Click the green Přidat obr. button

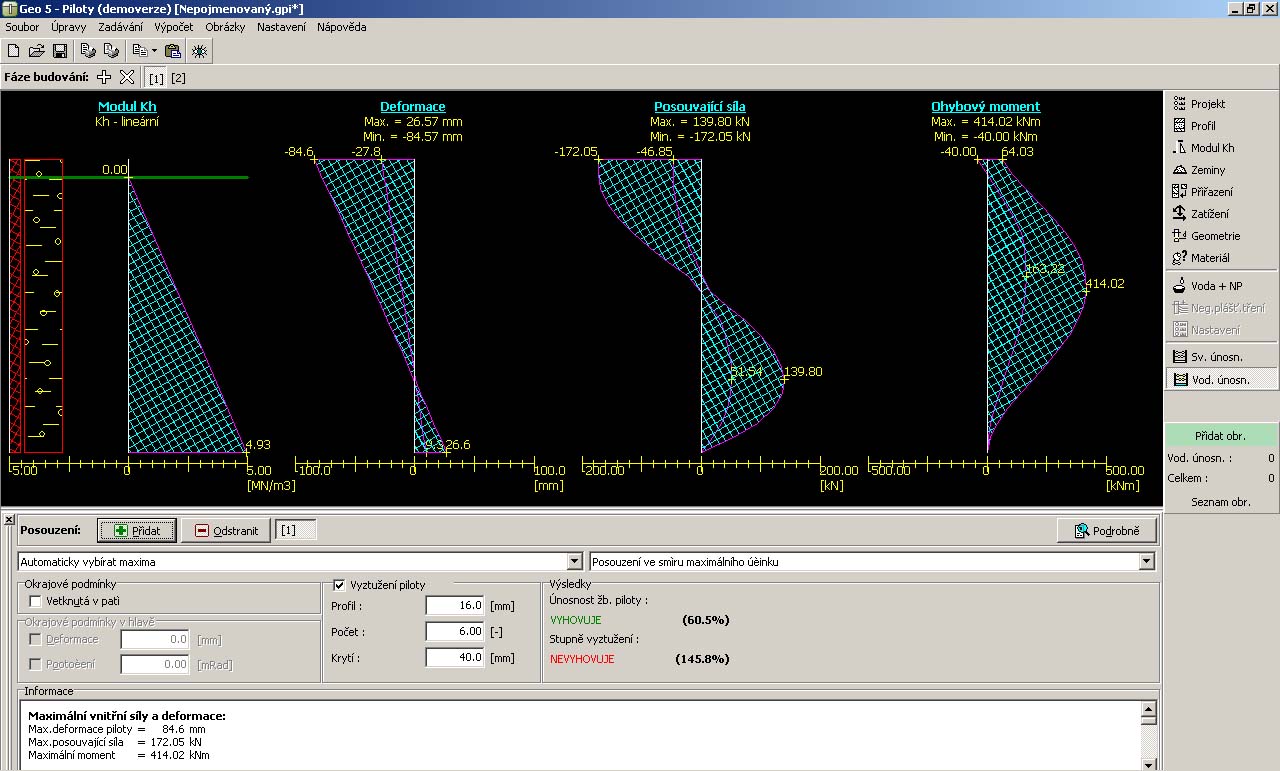pos(1220,436)
